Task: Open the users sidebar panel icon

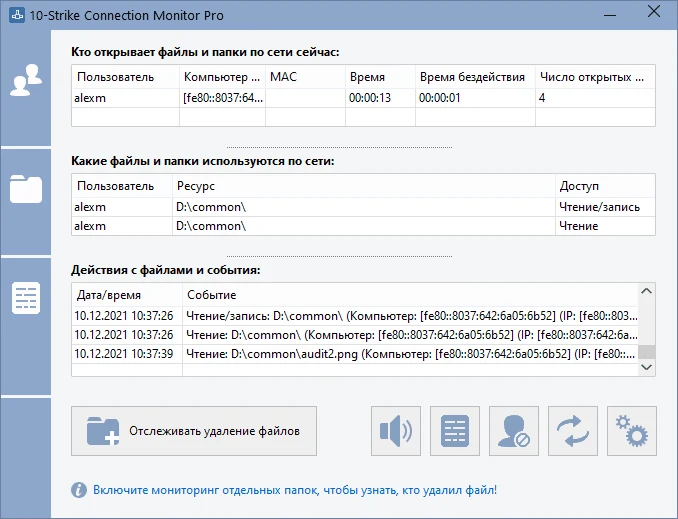Action: coord(26,80)
